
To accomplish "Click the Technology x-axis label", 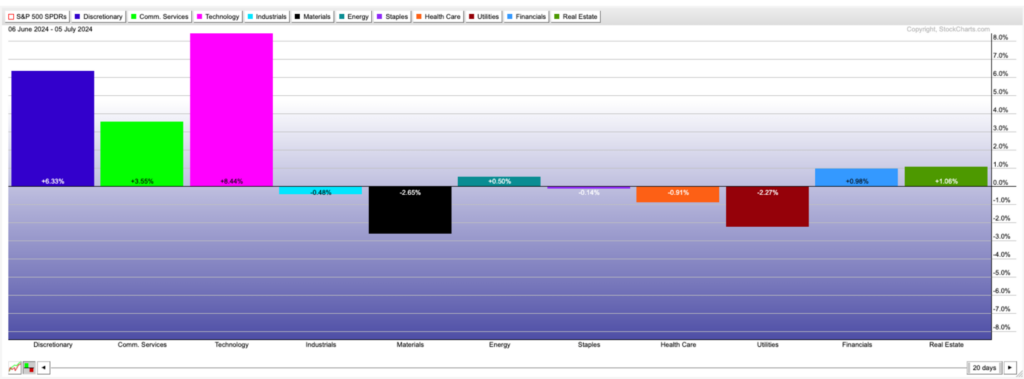I will [x=231, y=345].
